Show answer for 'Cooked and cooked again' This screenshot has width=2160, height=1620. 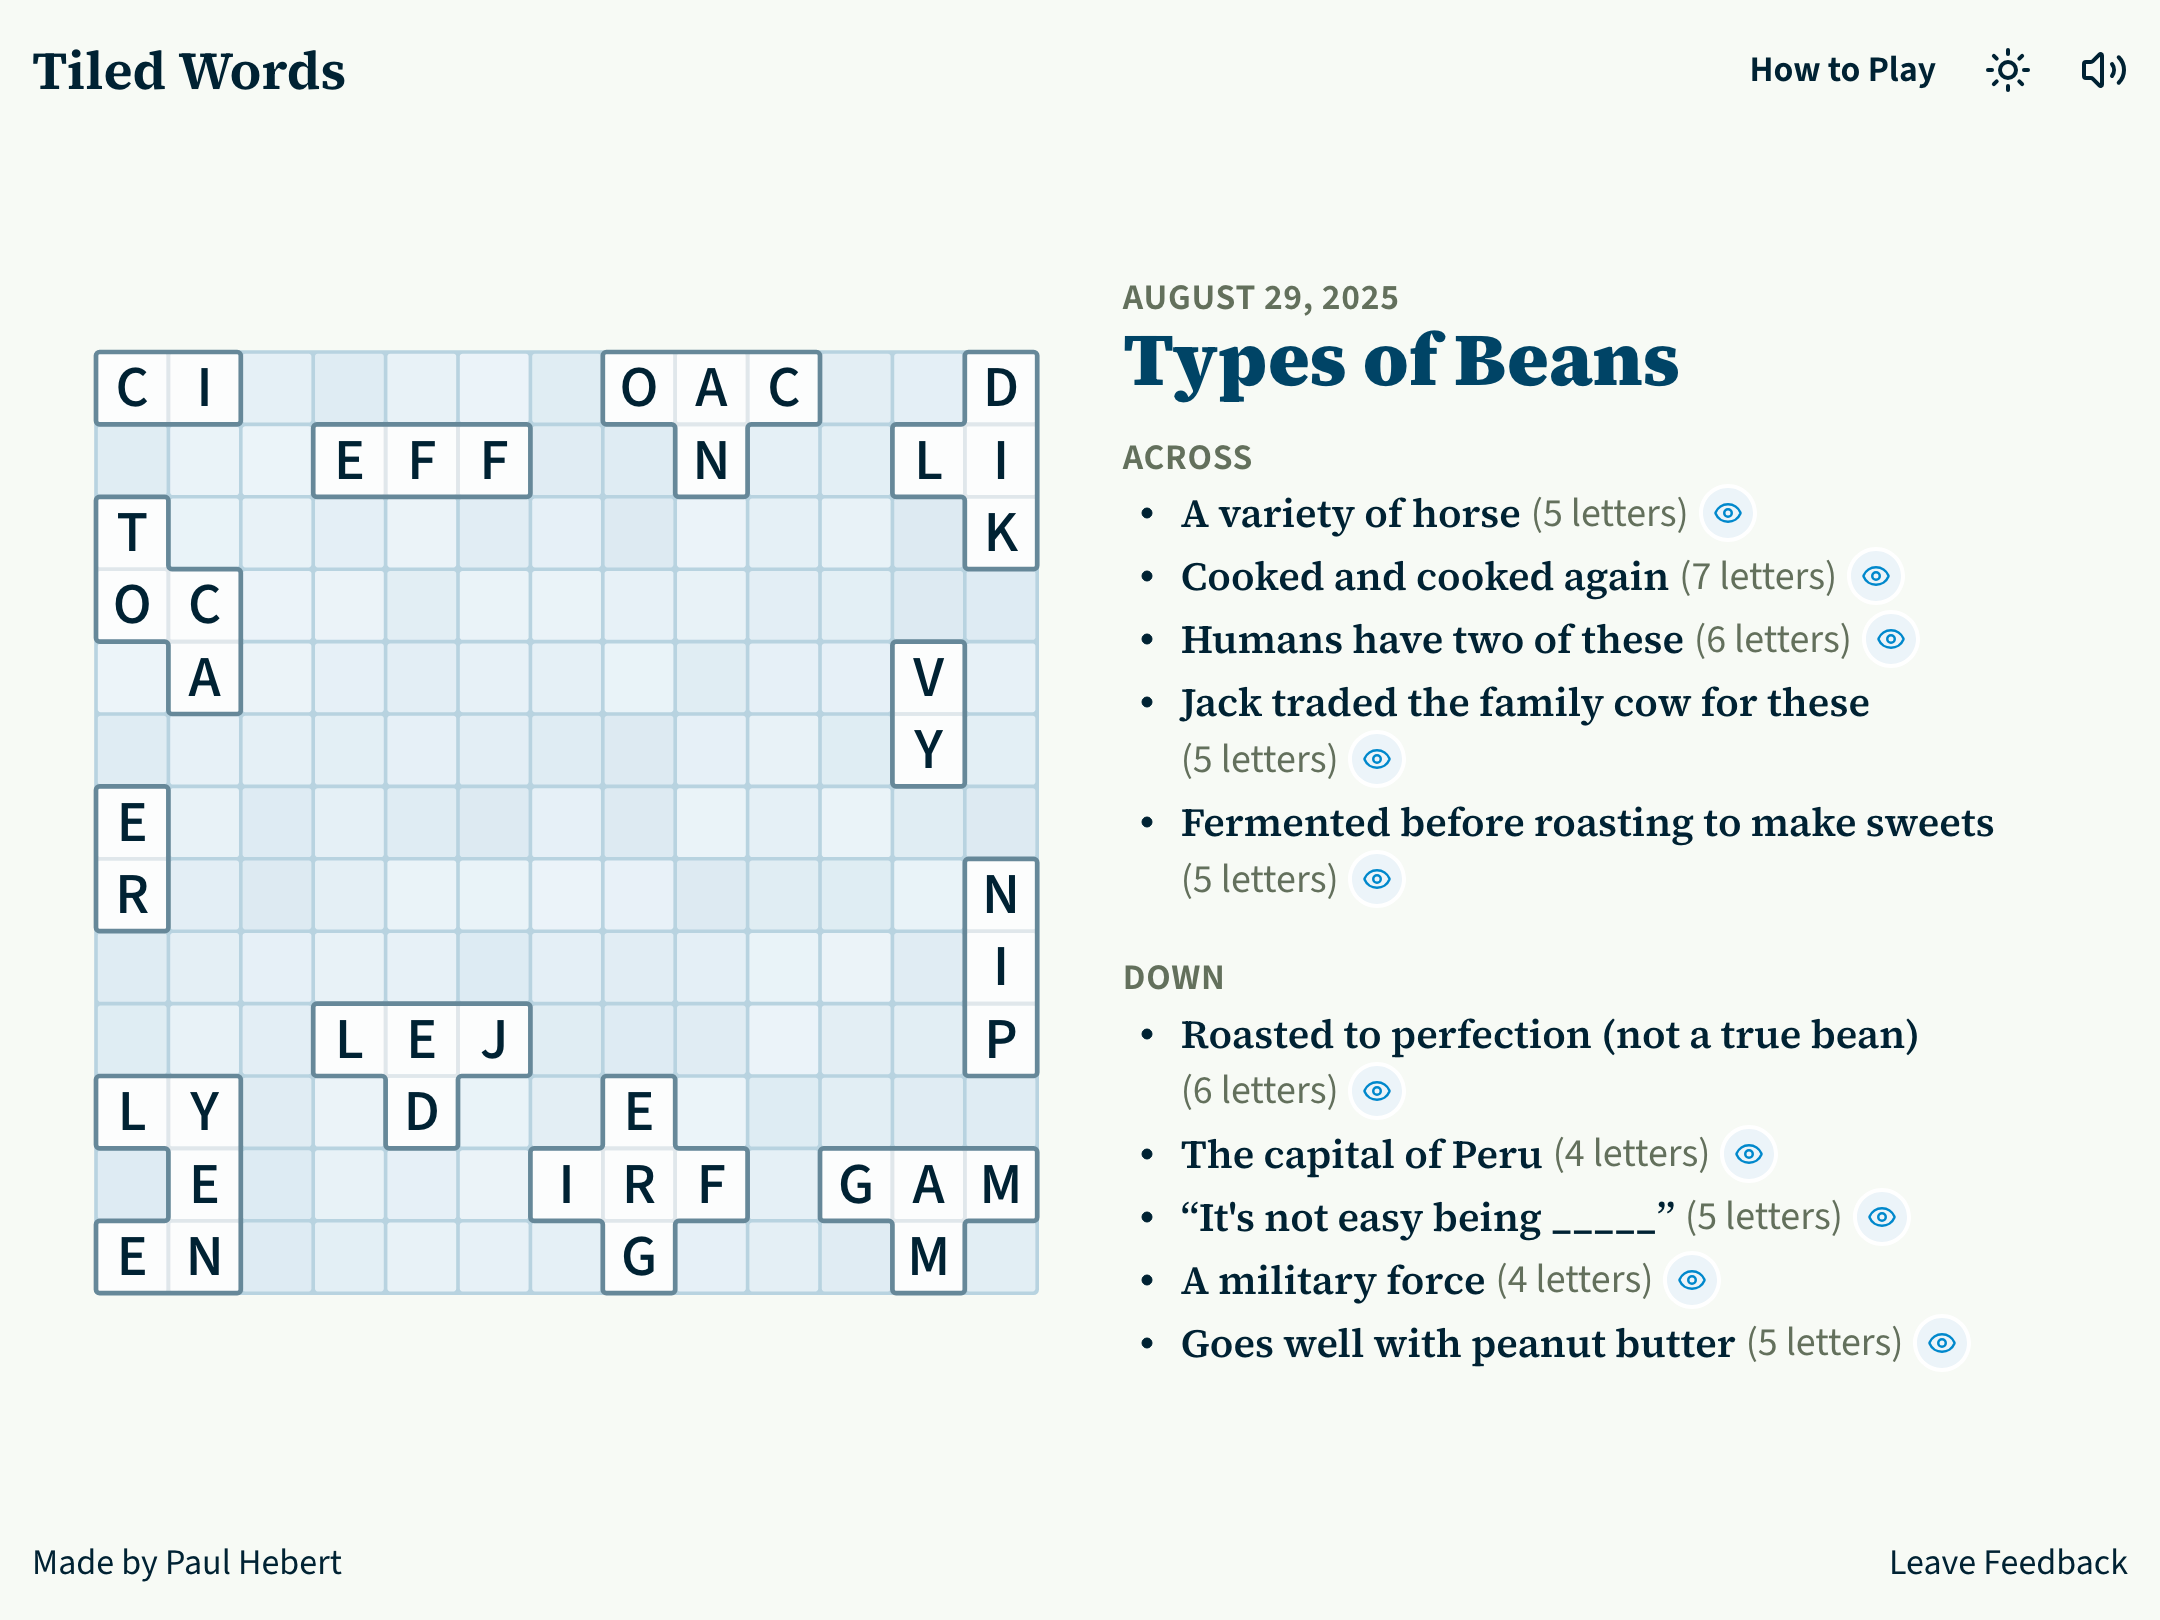(x=1875, y=576)
